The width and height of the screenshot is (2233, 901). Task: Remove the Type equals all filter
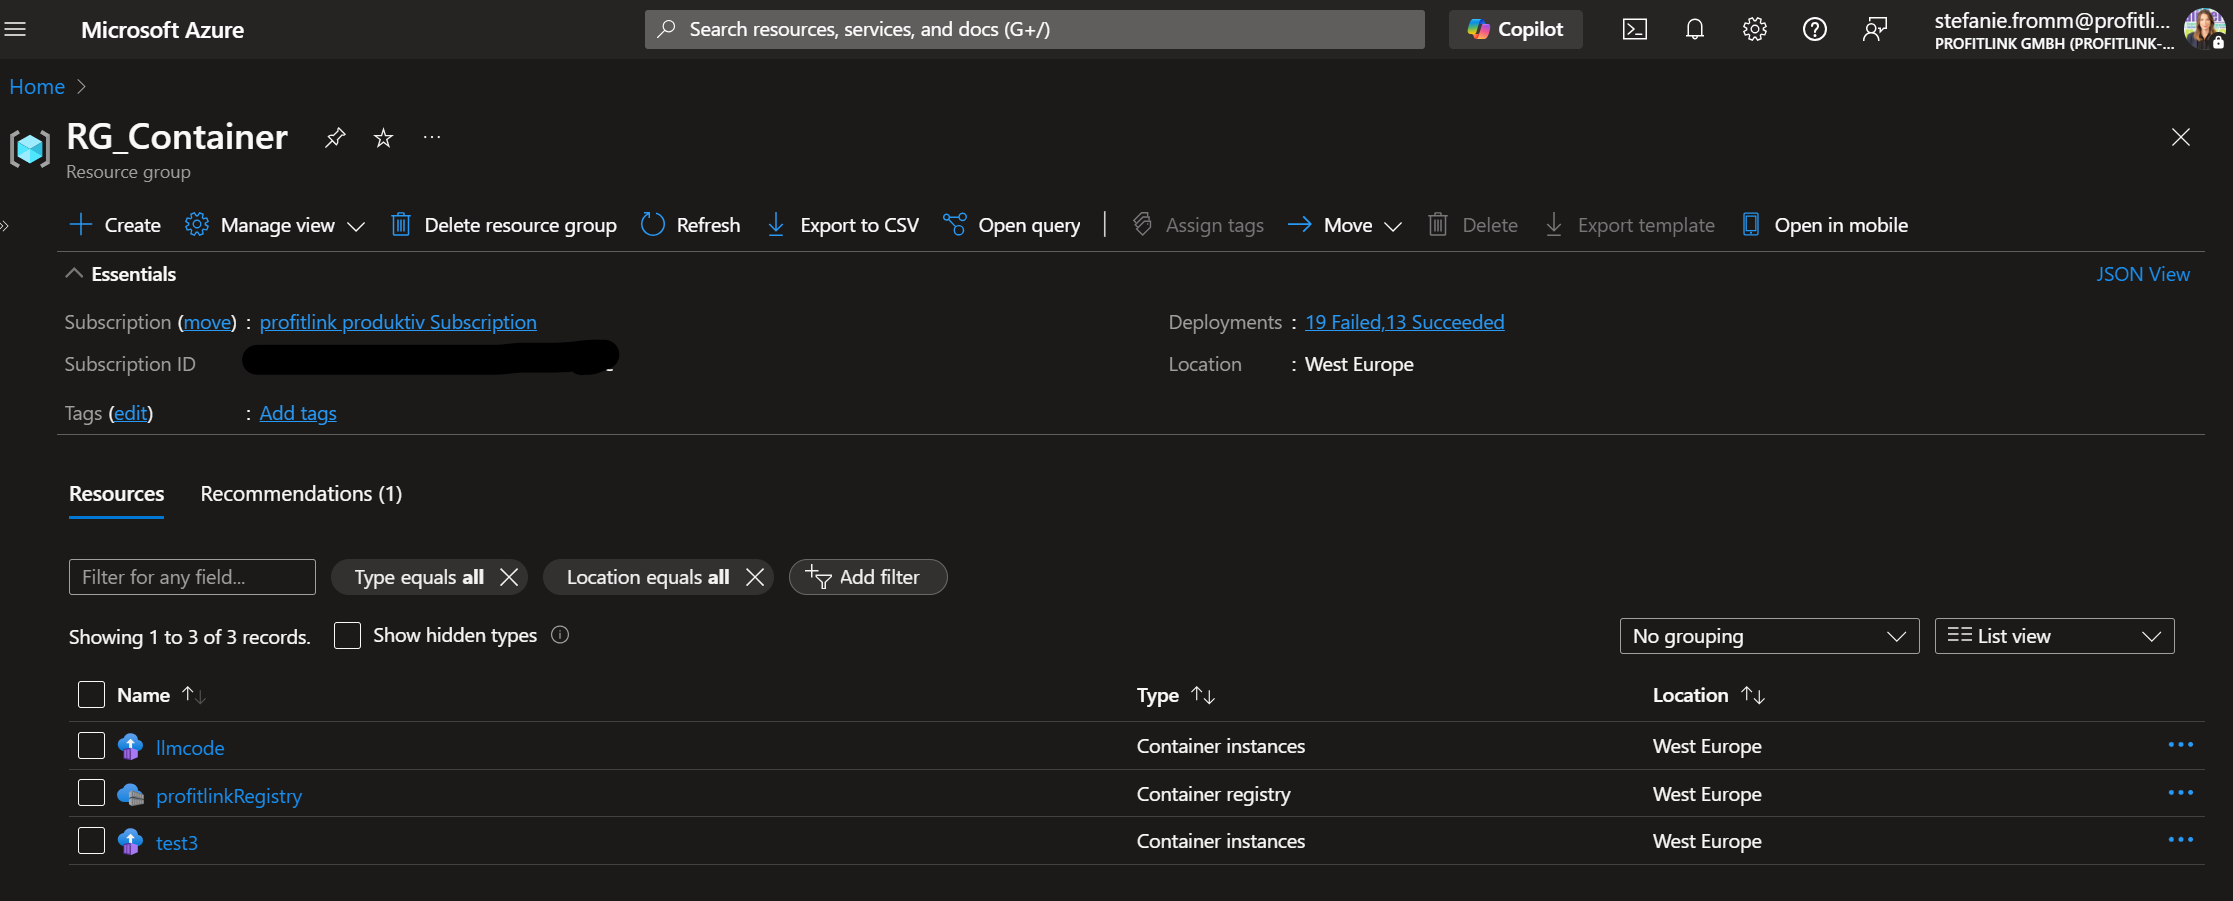click(509, 577)
